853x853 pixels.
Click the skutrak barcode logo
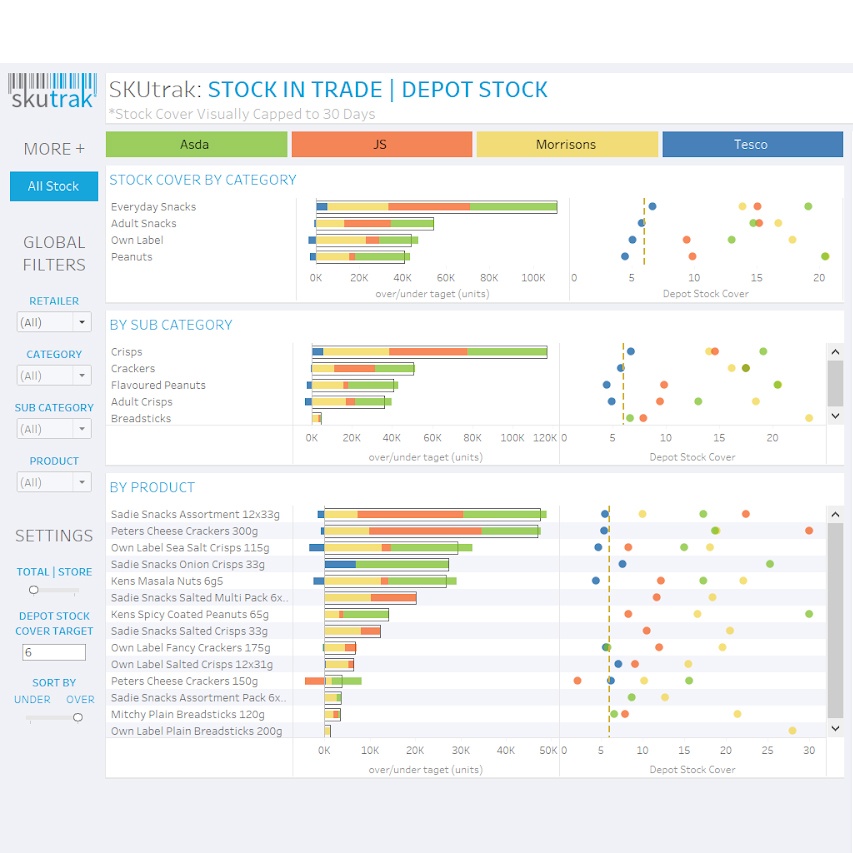click(x=53, y=90)
